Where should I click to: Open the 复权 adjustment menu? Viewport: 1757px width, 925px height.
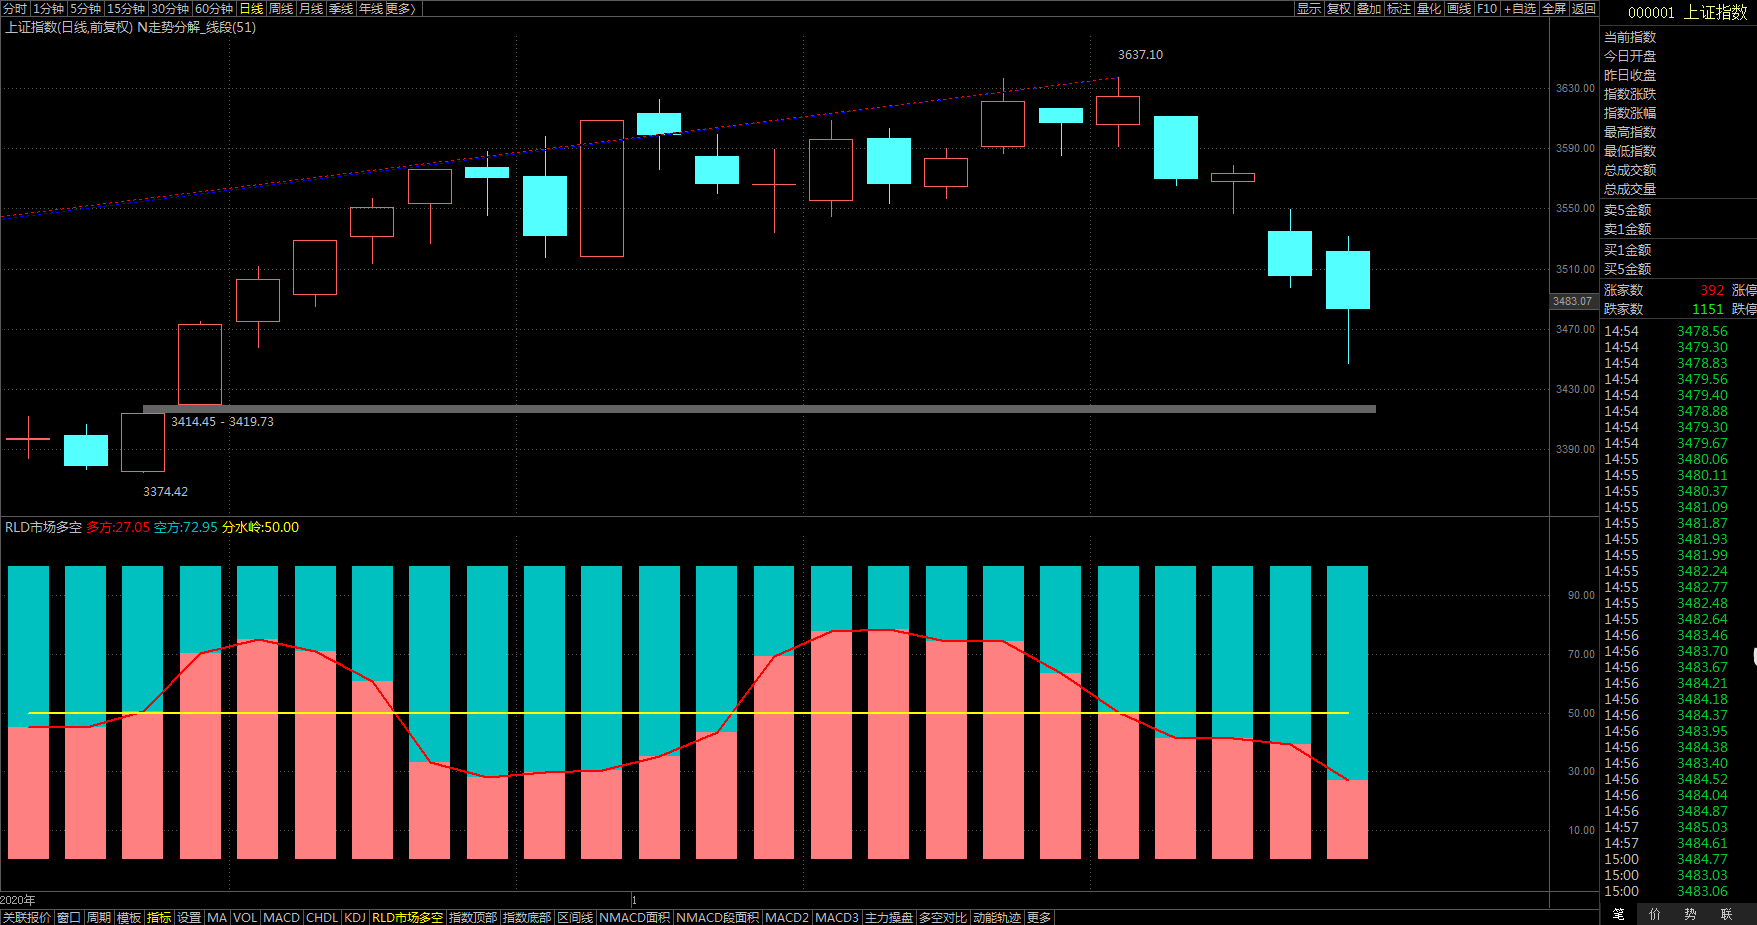[1339, 8]
